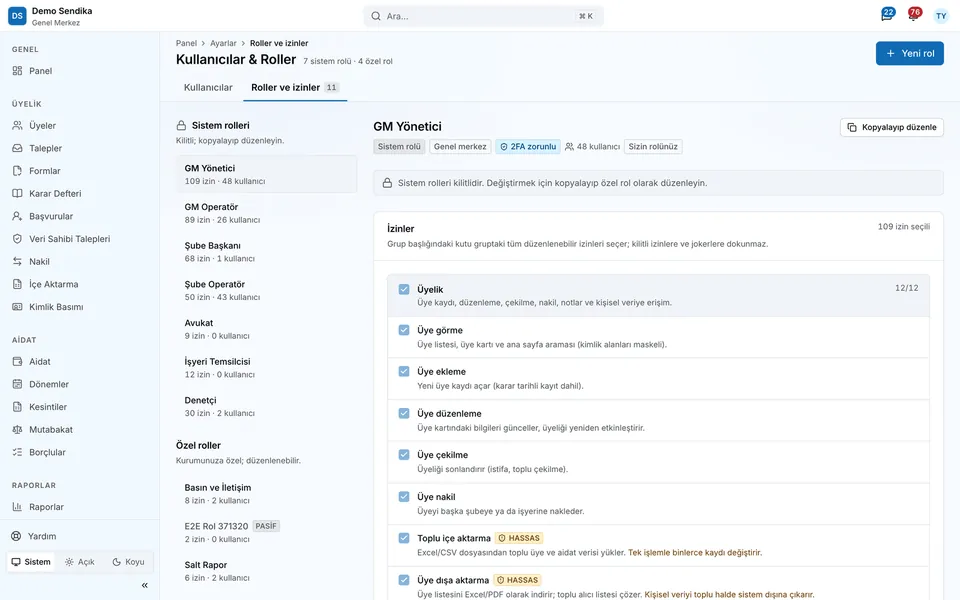Toggle the Üye çekilme checkbox
Screen dimensions: 960x600
[404, 455]
